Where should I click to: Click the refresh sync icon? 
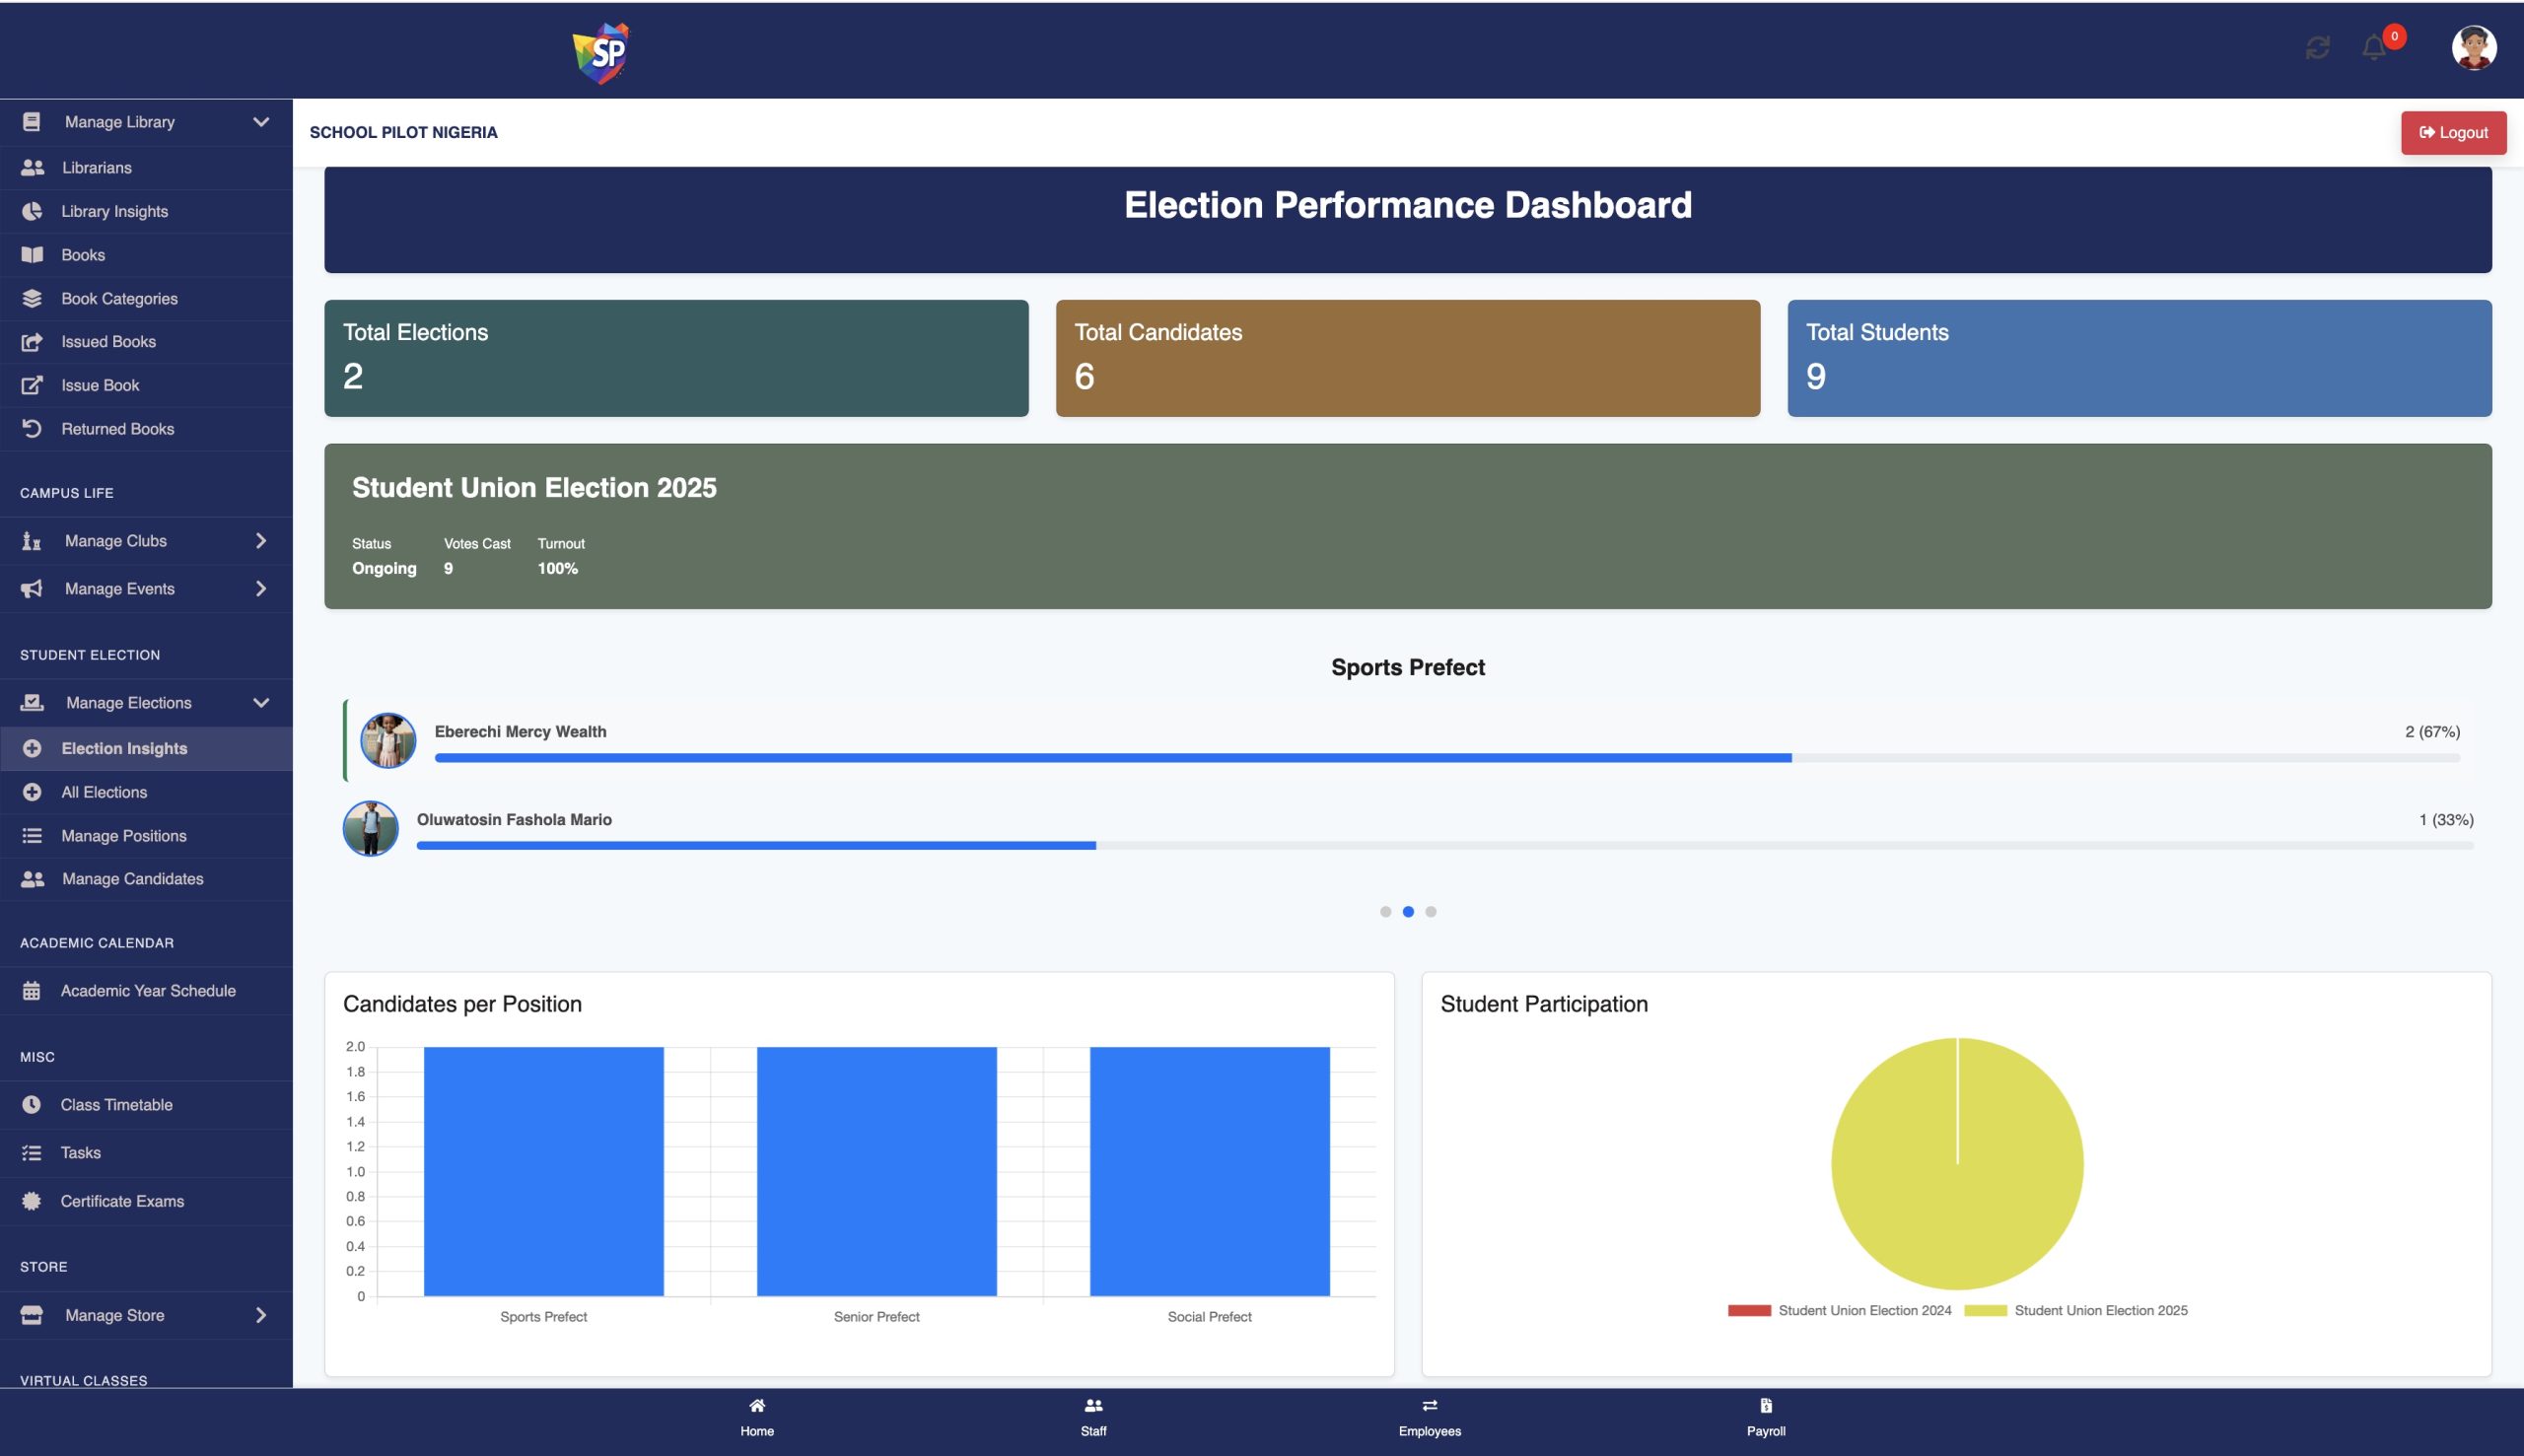tap(2317, 47)
